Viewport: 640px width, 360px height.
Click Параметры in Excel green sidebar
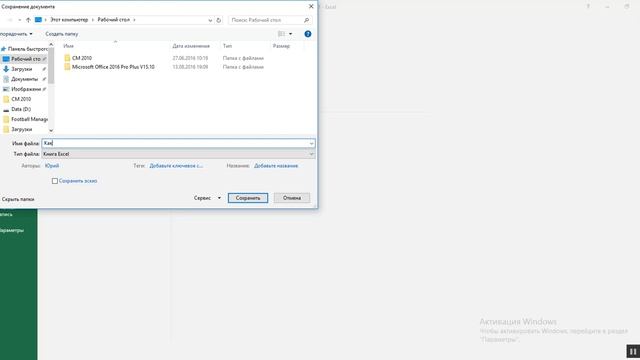pos(12,230)
